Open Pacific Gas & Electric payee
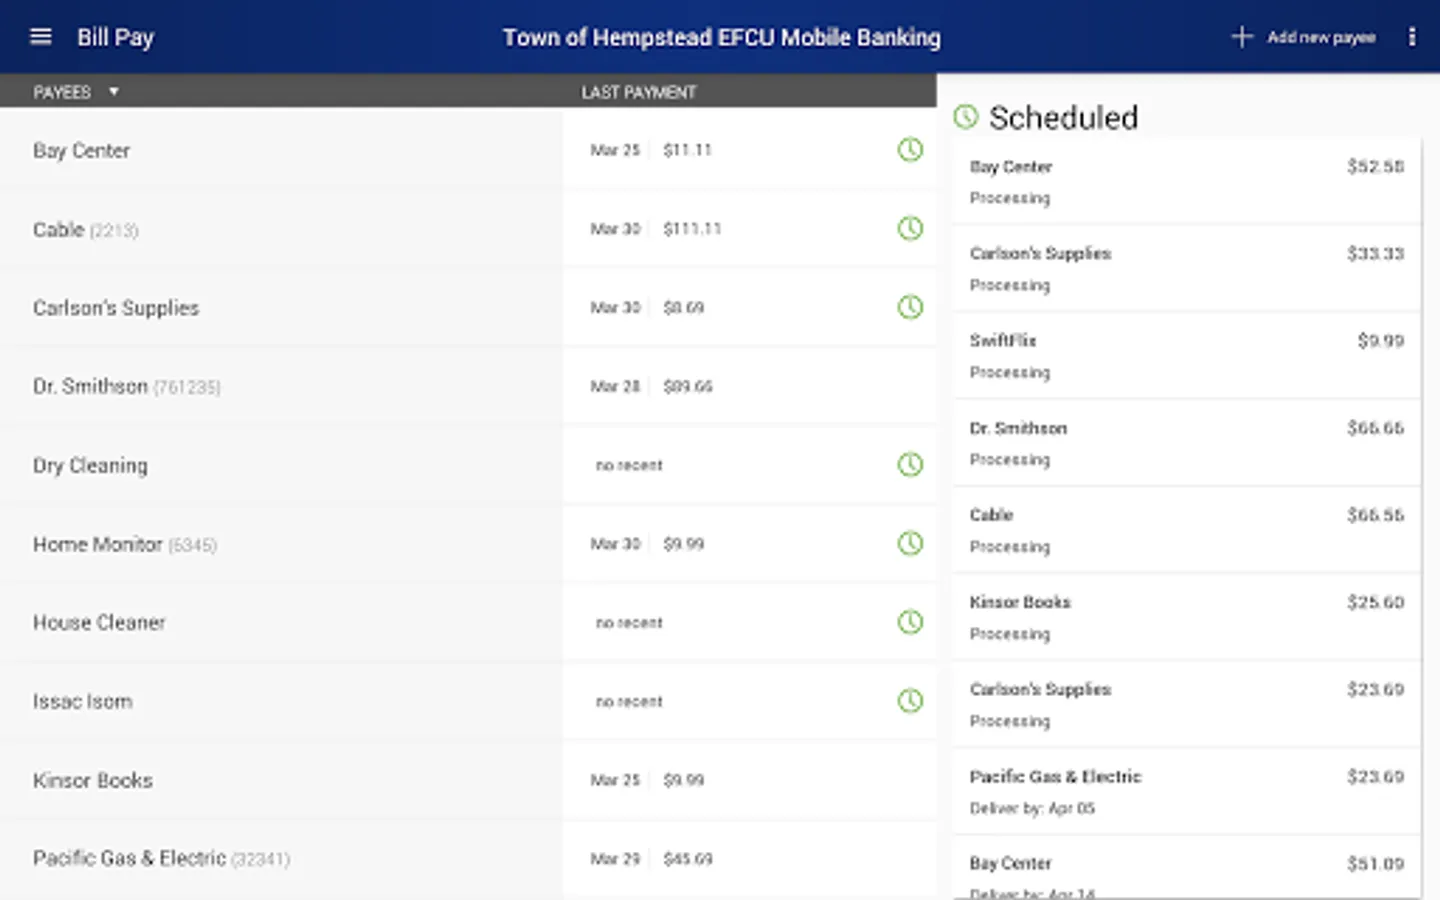The image size is (1440, 900). point(468,859)
